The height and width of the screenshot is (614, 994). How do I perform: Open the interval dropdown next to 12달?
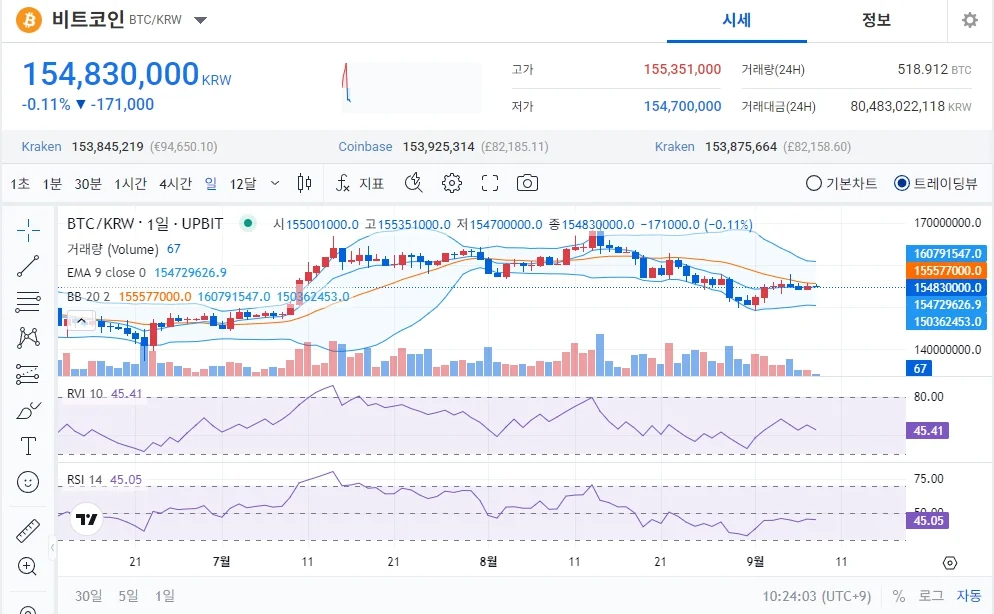pyautogui.click(x=274, y=183)
